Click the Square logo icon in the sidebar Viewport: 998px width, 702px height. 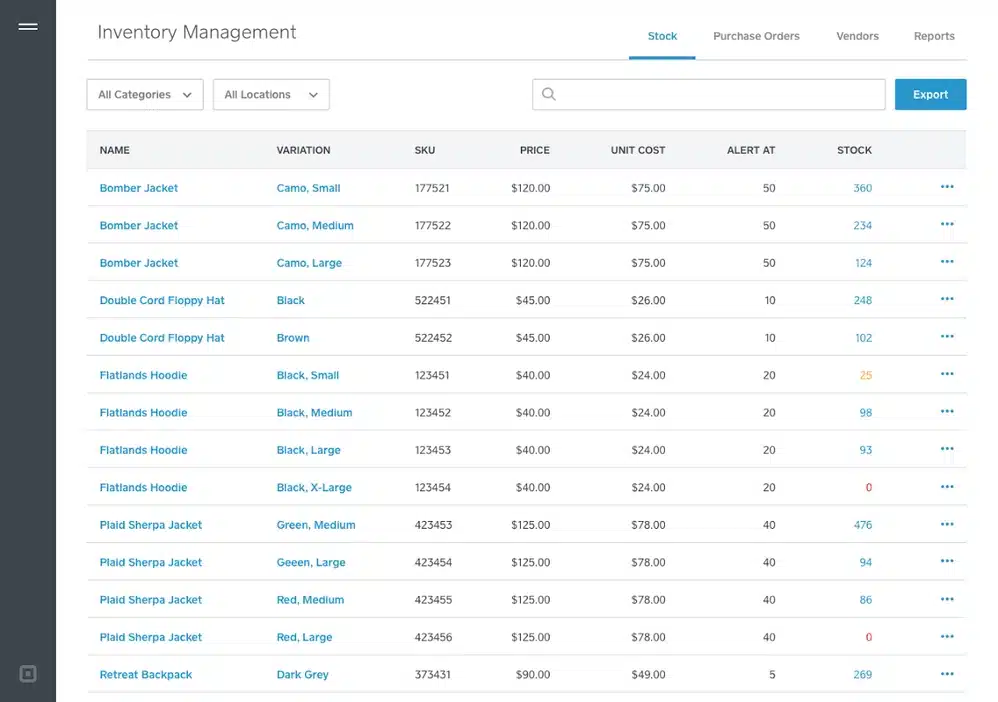[x=28, y=674]
